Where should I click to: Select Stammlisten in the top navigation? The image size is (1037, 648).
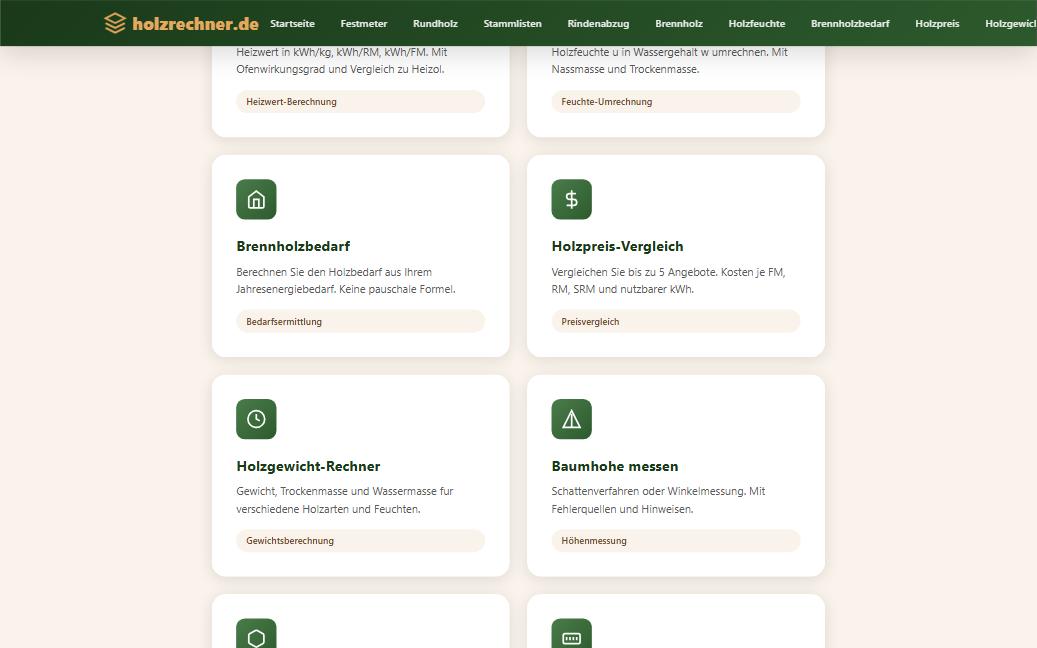click(513, 24)
